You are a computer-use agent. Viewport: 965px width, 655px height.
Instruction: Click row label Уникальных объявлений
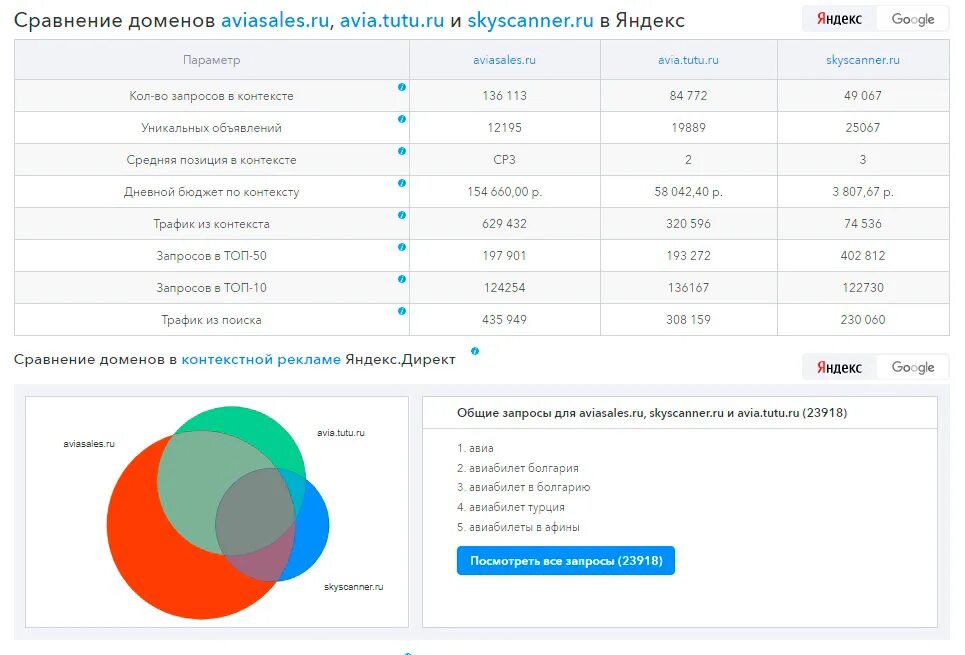[x=211, y=128]
